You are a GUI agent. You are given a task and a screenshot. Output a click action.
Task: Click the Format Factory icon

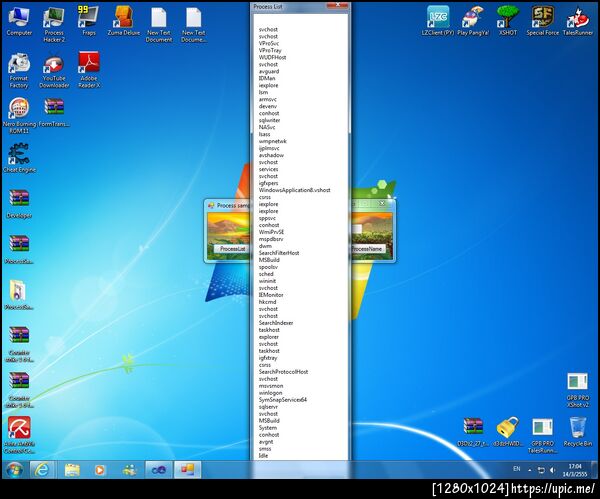pyautogui.click(x=19, y=71)
